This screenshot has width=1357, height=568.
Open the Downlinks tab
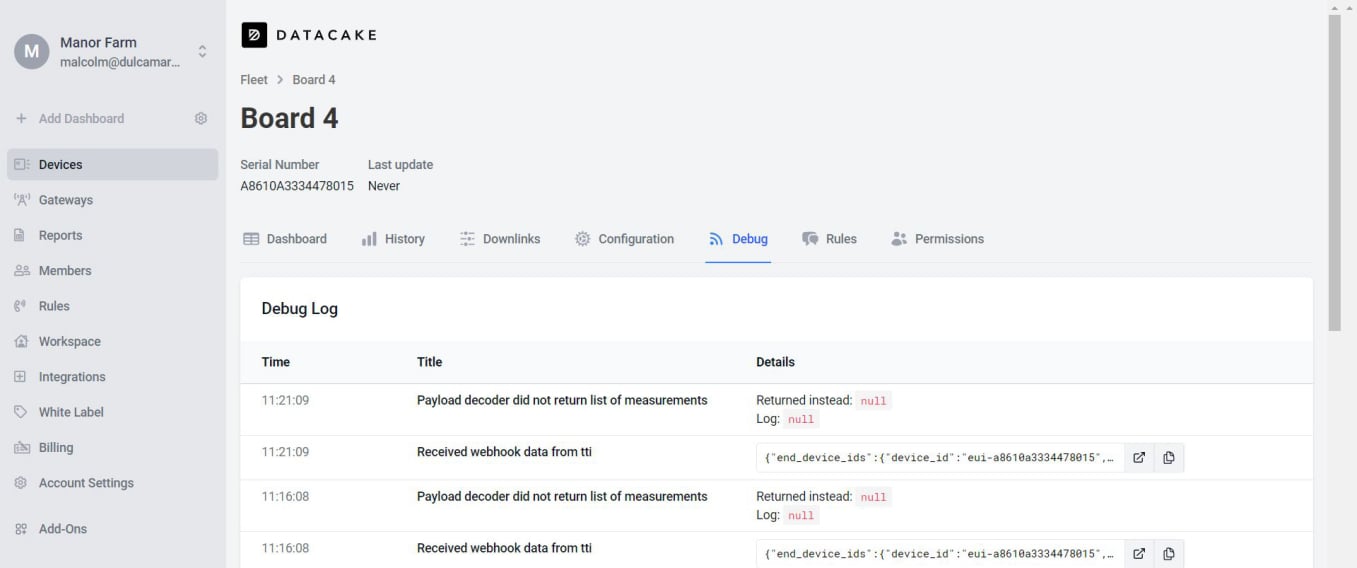[500, 239]
